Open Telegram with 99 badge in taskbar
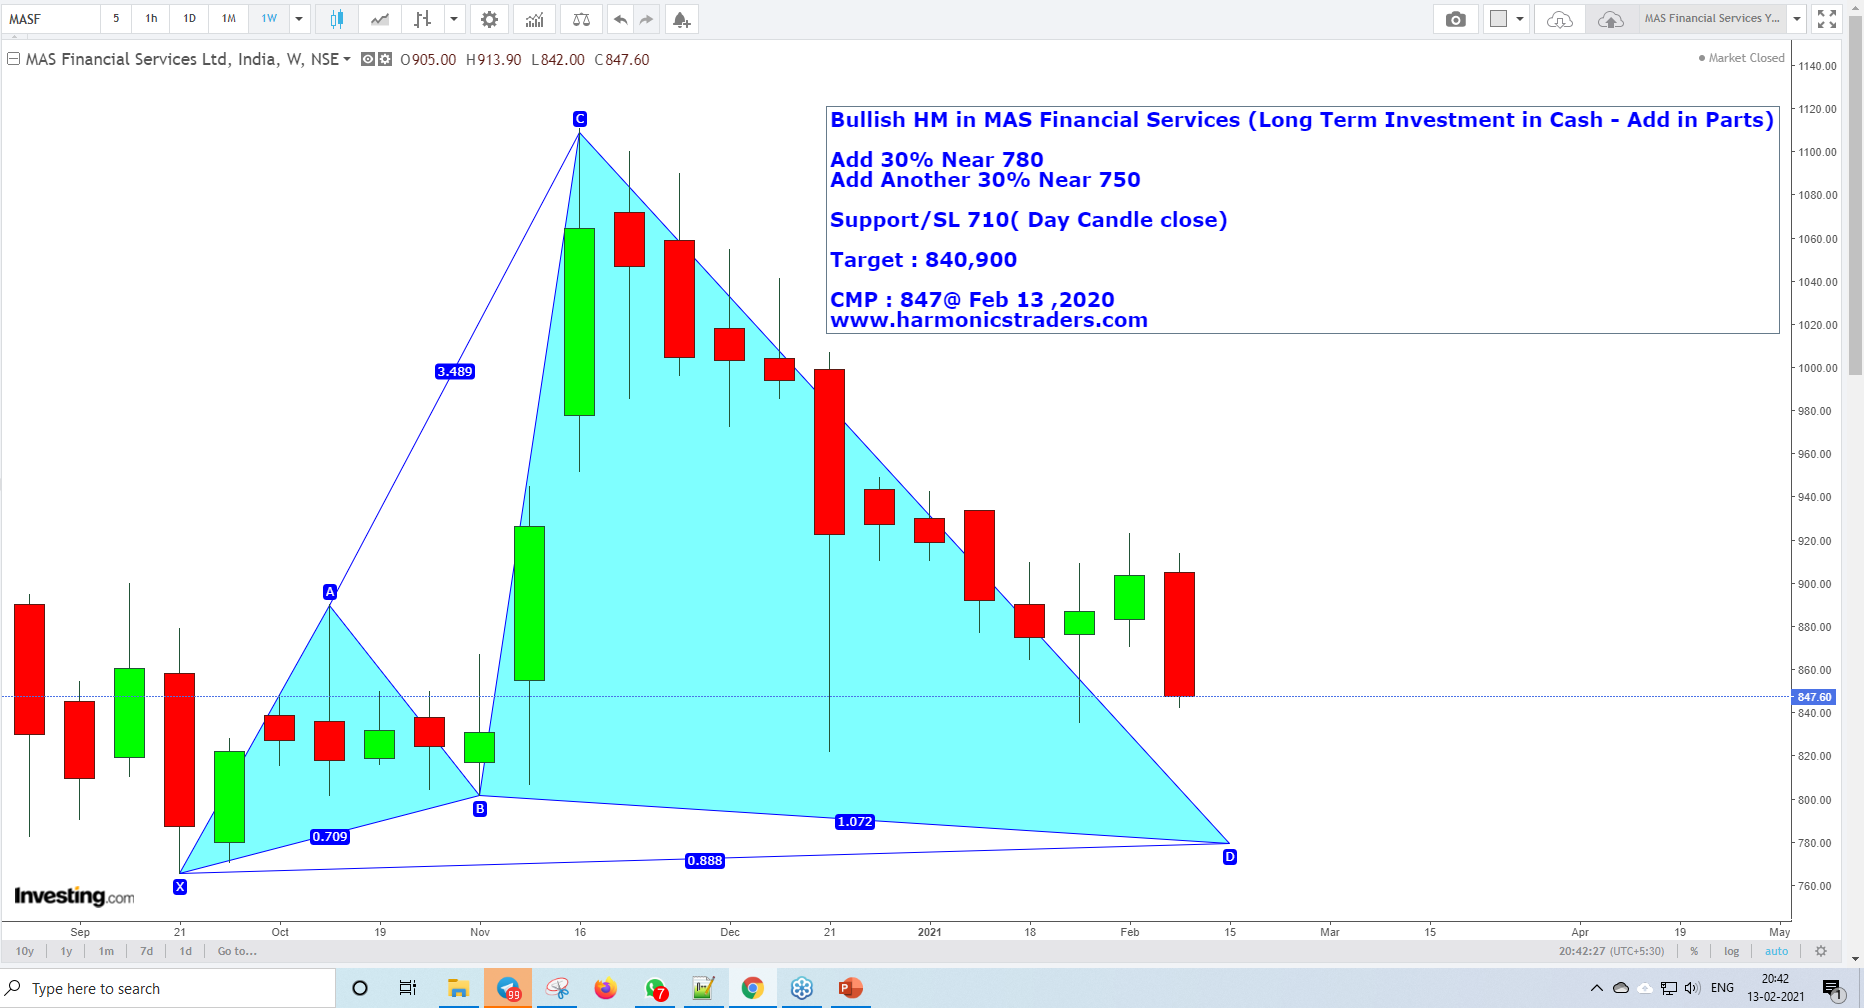1864x1008 pixels. click(508, 988)
